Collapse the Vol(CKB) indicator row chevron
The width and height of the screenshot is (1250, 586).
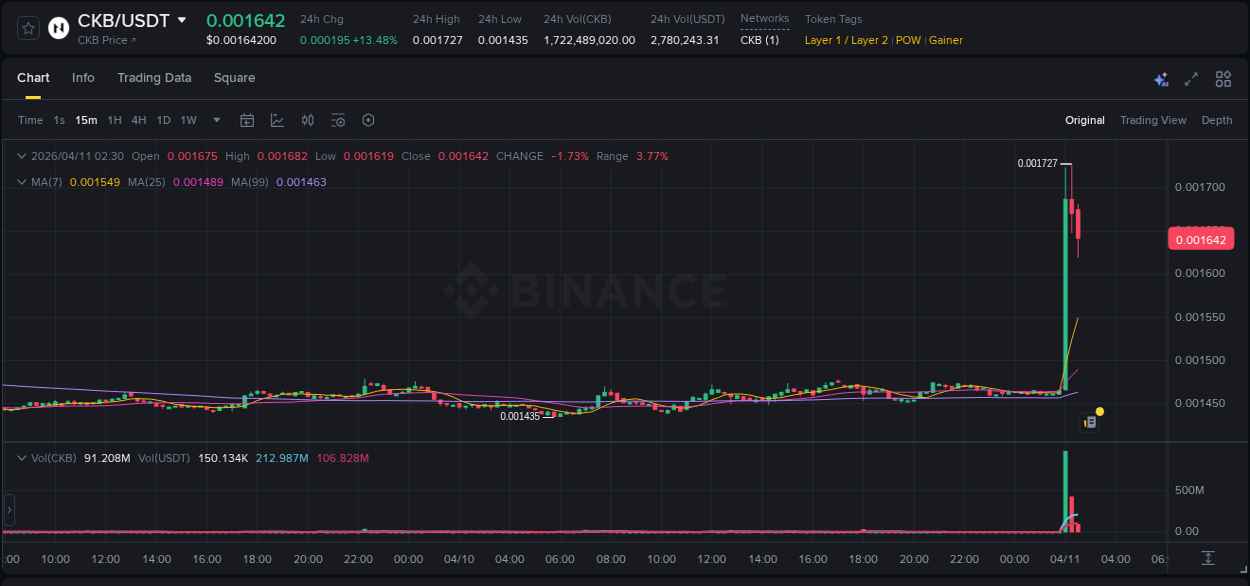click(x=22, y=458)
